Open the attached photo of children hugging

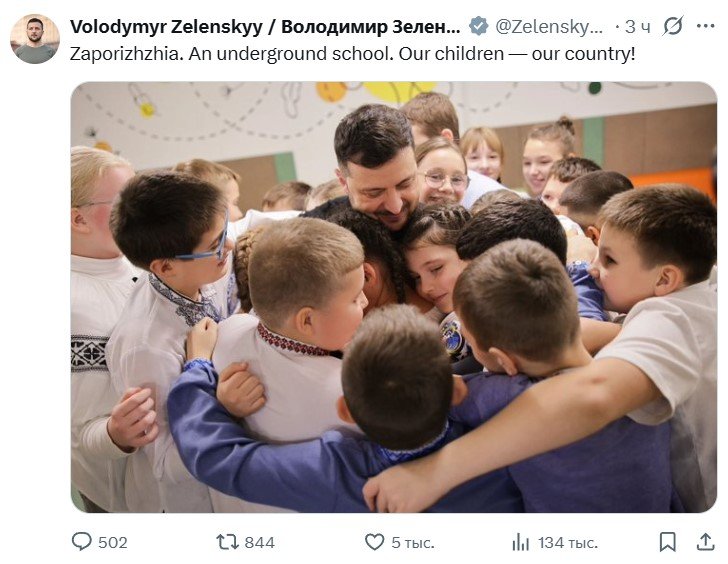click(394, 297)
